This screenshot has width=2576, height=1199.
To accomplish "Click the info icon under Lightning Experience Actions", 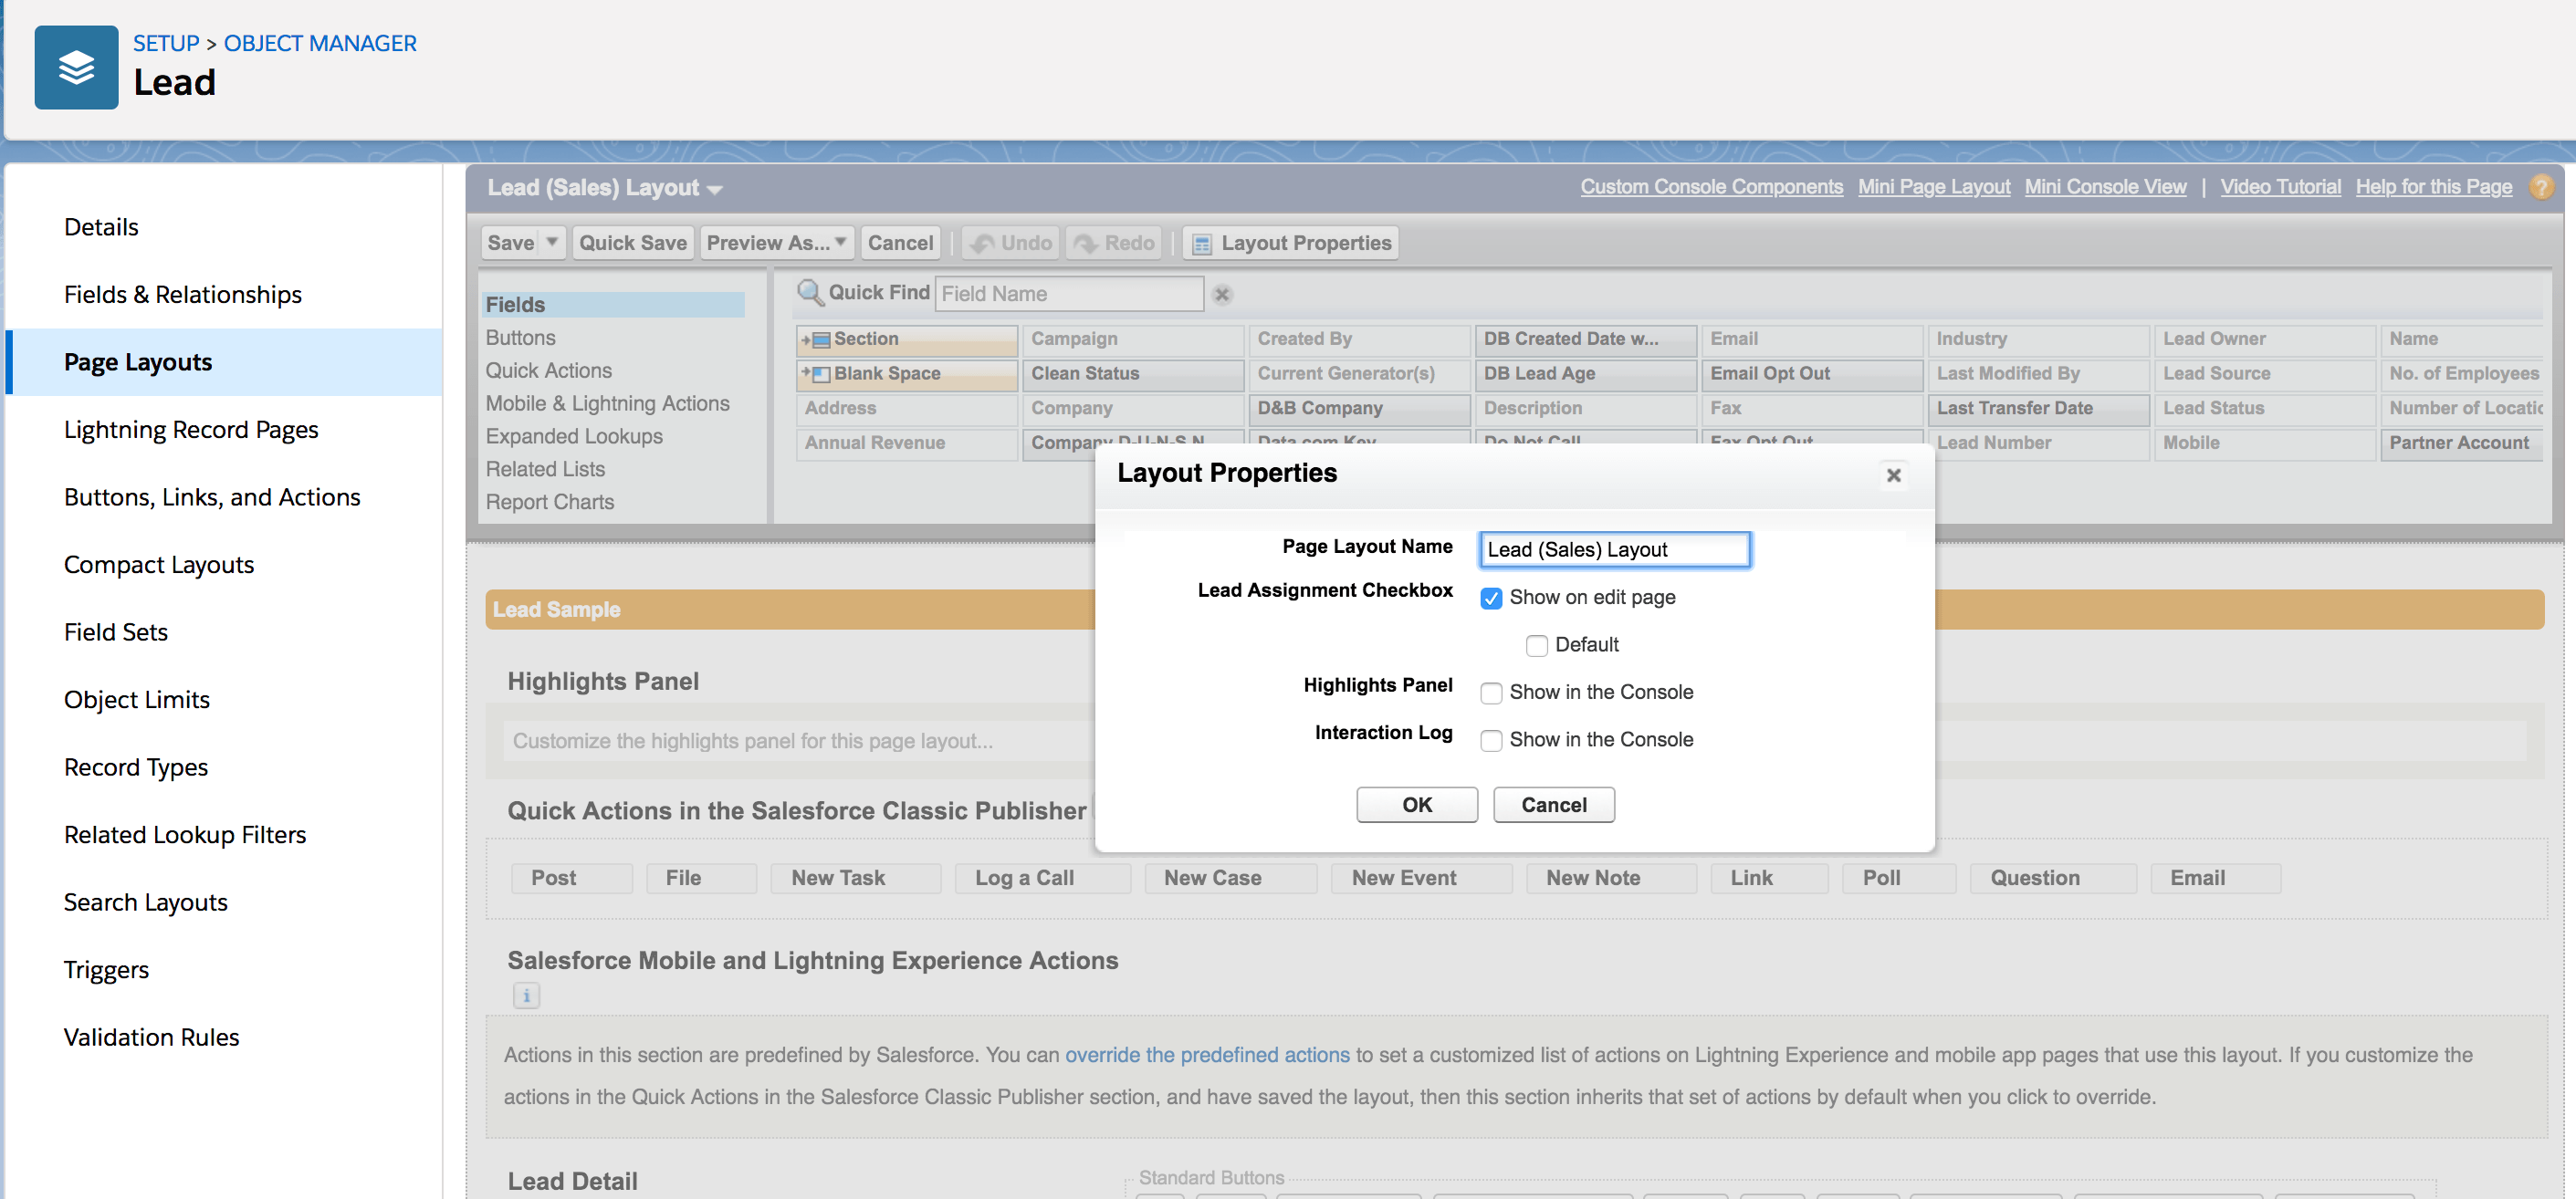I will tap(526, 995).
